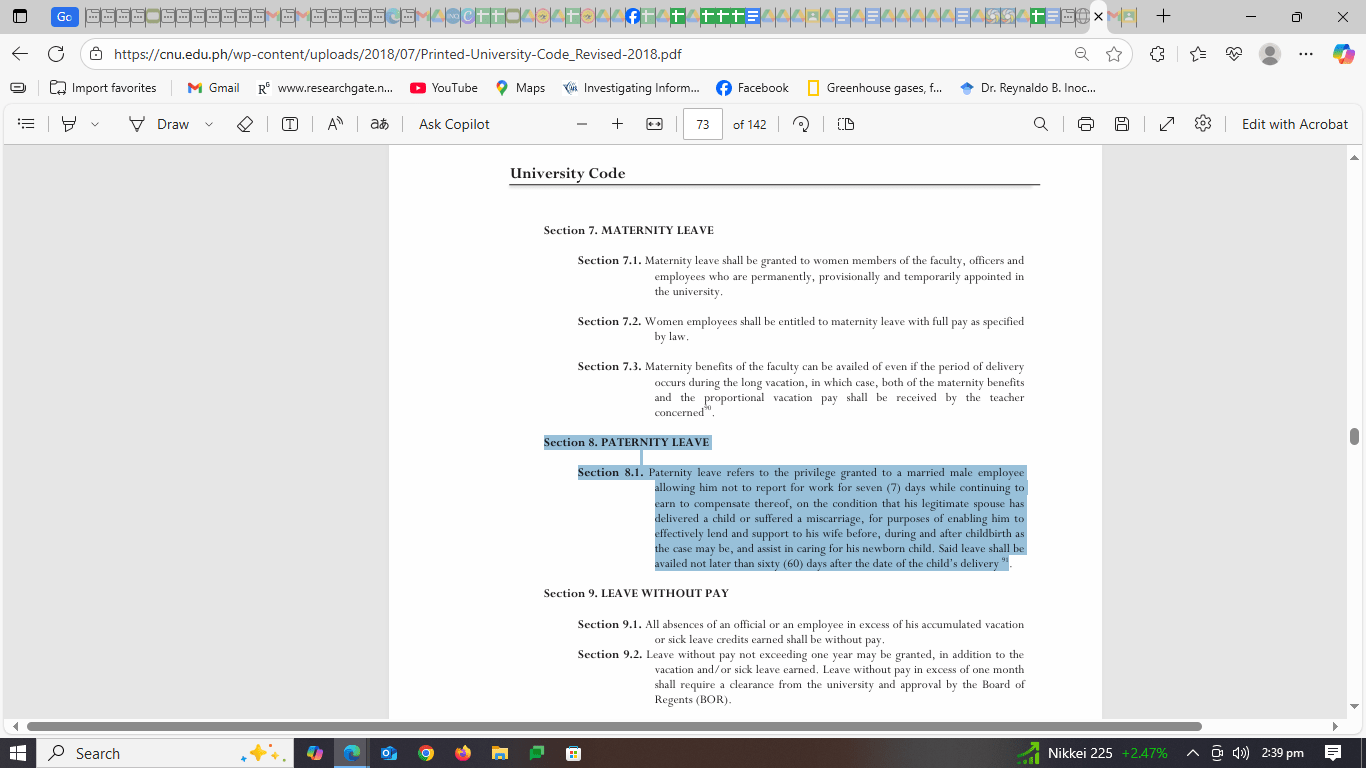The height and width of the screenshot is (768, 1366).
Task: Toggle fit to width view
Action: pos(654,124)
